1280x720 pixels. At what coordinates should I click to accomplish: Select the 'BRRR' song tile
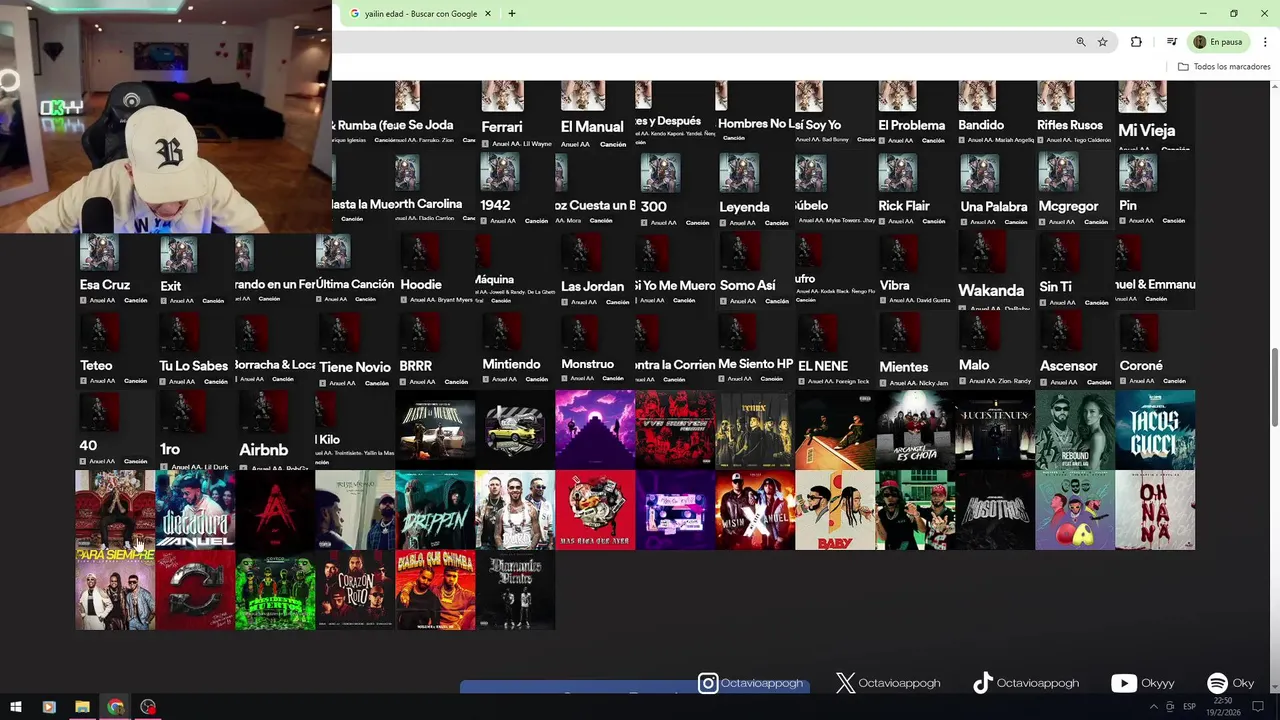pyautogui.click(x=435, y=350)
